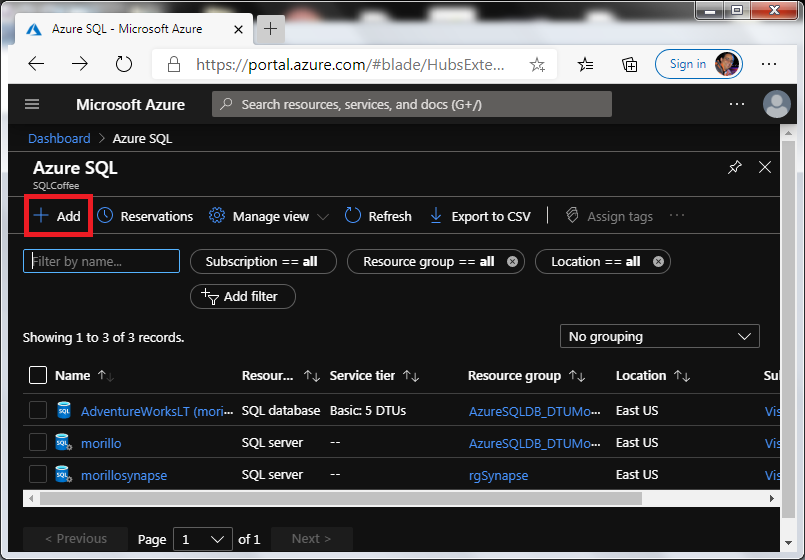Export the list to CSV
The width and height of the screenshot is (805, 560).
480,216
